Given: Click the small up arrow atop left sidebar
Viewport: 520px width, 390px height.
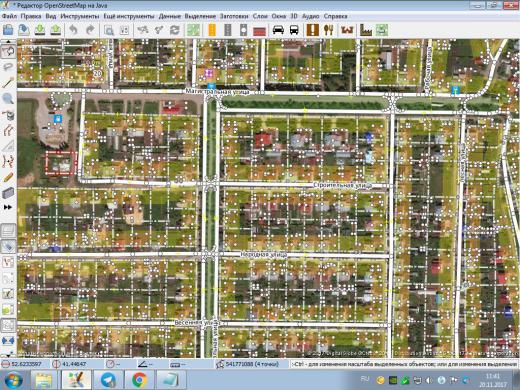Looking at the screenshot, I should click(x=8, y=41).
